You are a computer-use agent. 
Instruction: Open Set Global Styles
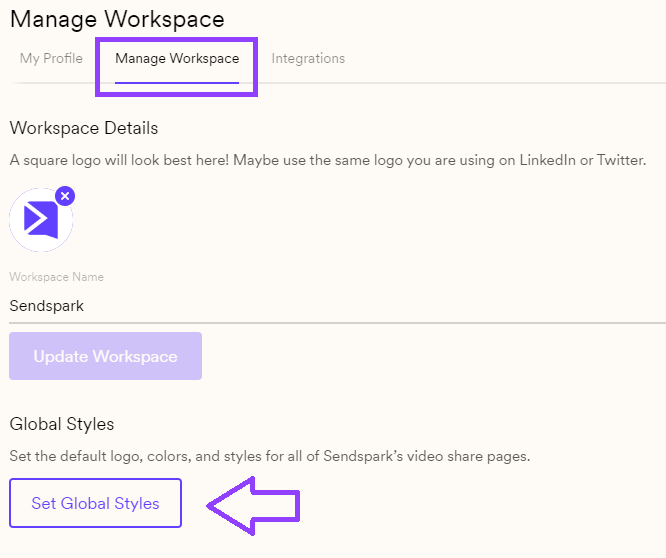click(x=96, y=503)
